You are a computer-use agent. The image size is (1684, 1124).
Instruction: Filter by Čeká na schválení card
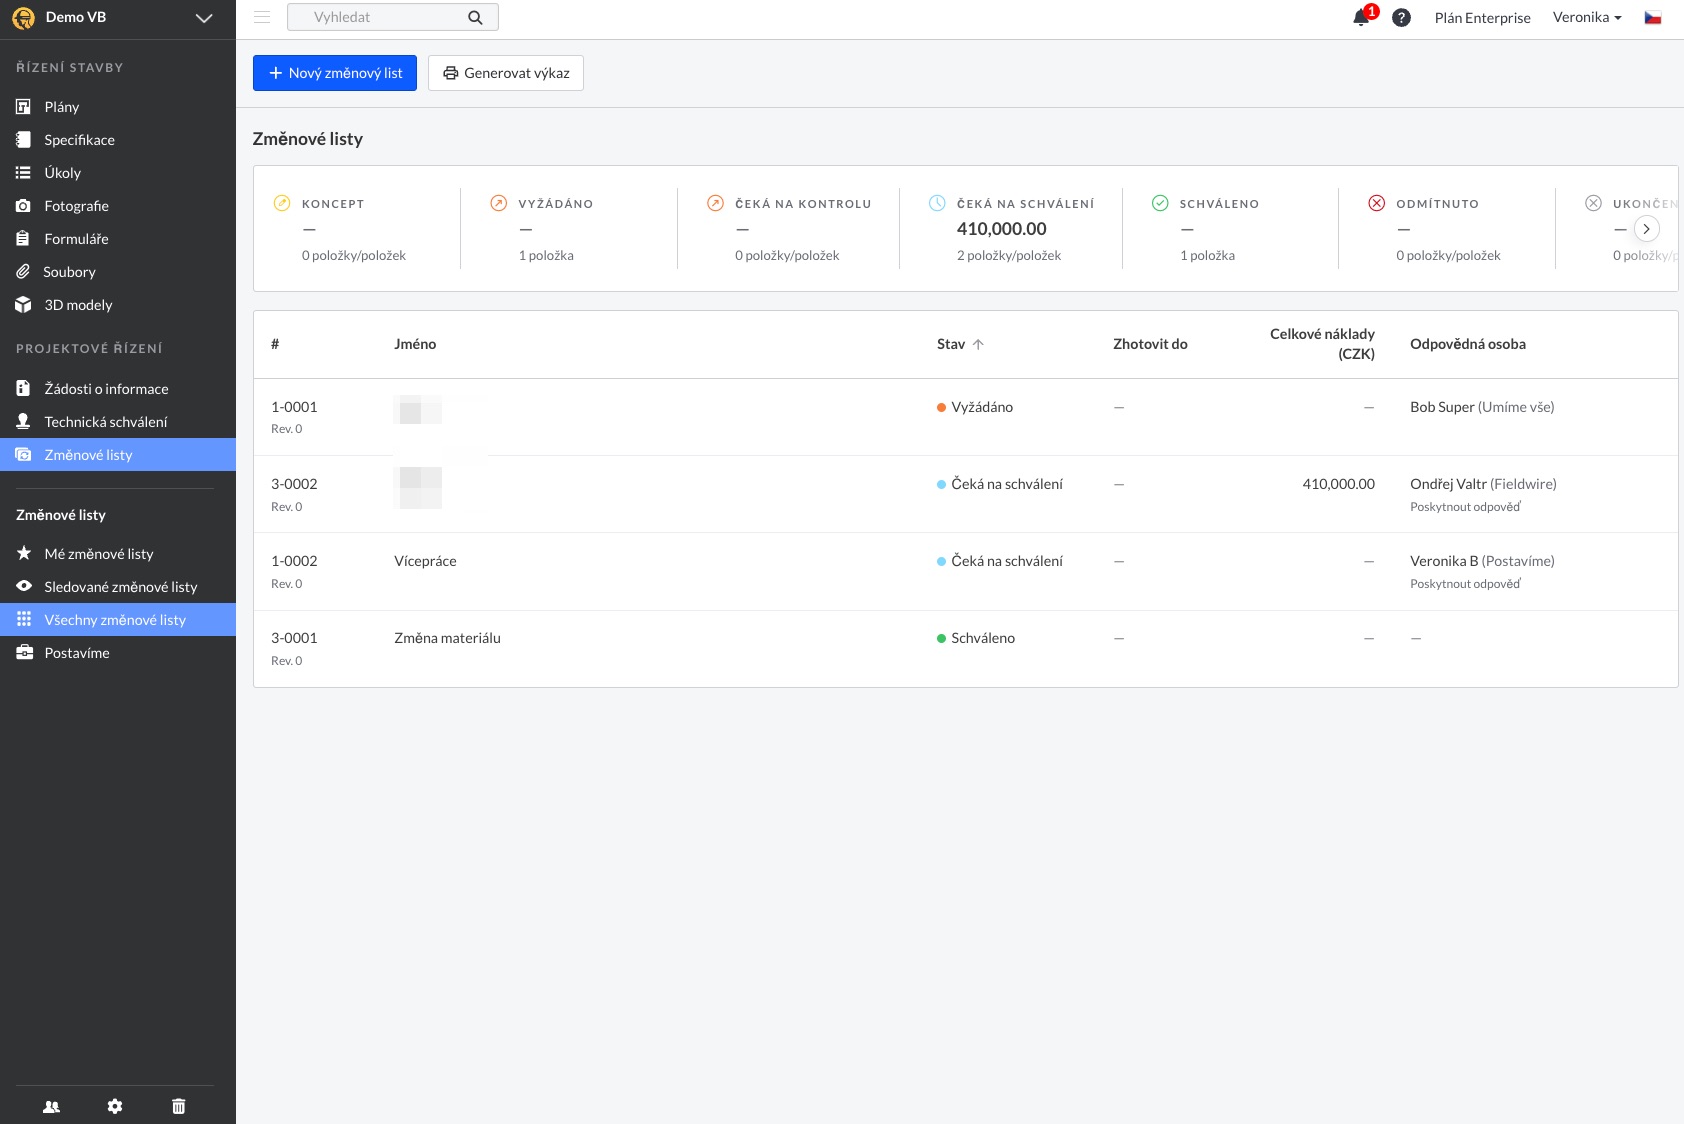[1011, 229]
